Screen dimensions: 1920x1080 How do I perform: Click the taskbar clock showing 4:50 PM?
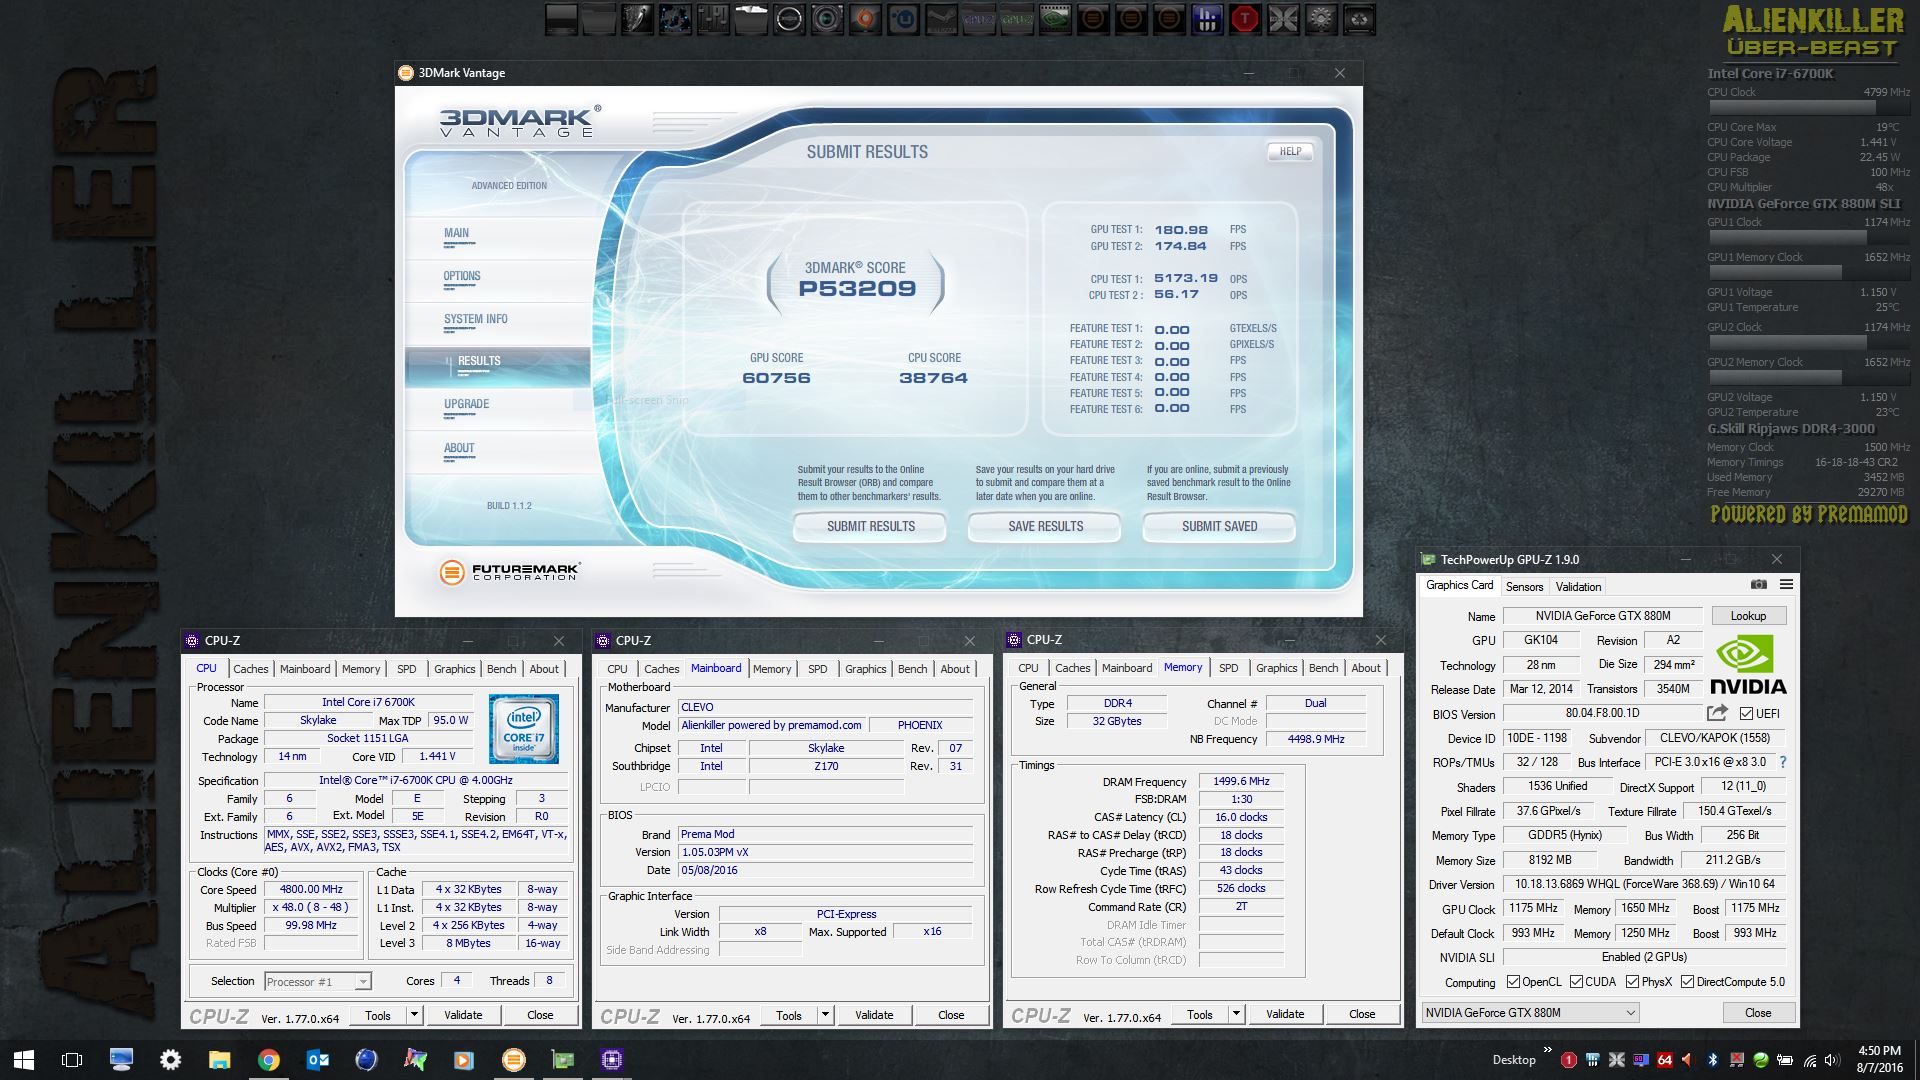tap(1880, 1059)
